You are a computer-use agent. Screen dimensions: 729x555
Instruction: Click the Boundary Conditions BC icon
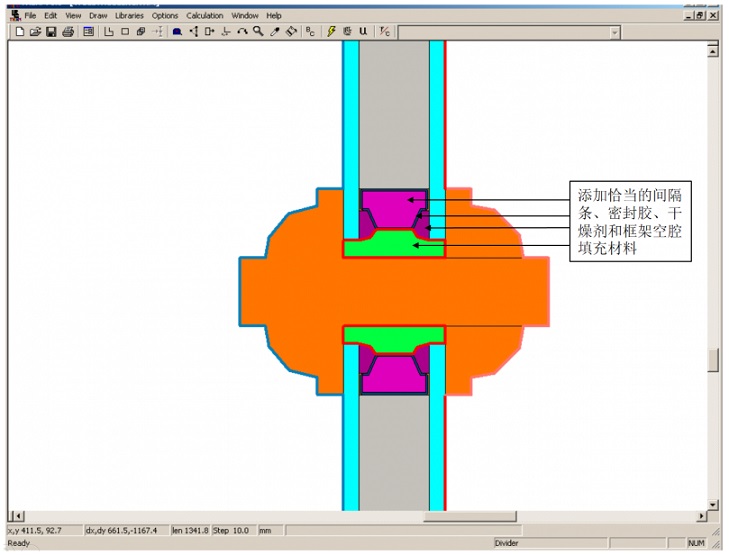310,32
